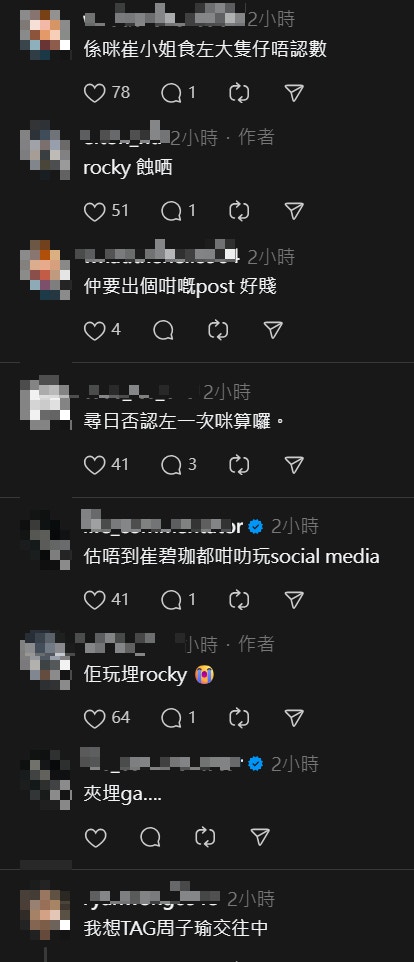Like the '佢玩埋rocky' comment
The width and height of the screenshot is (414, 962).
94,717
